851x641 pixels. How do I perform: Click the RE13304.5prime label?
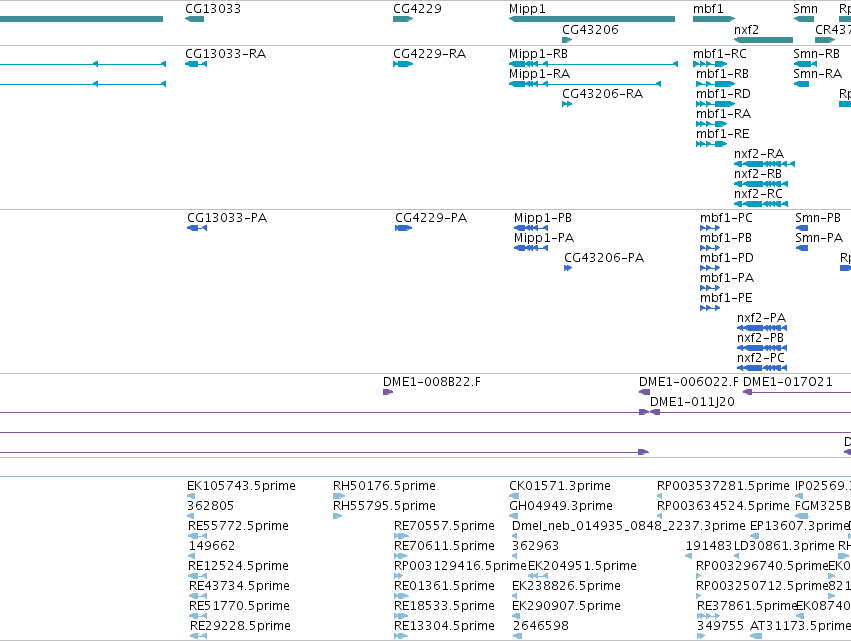click(444, 626)
